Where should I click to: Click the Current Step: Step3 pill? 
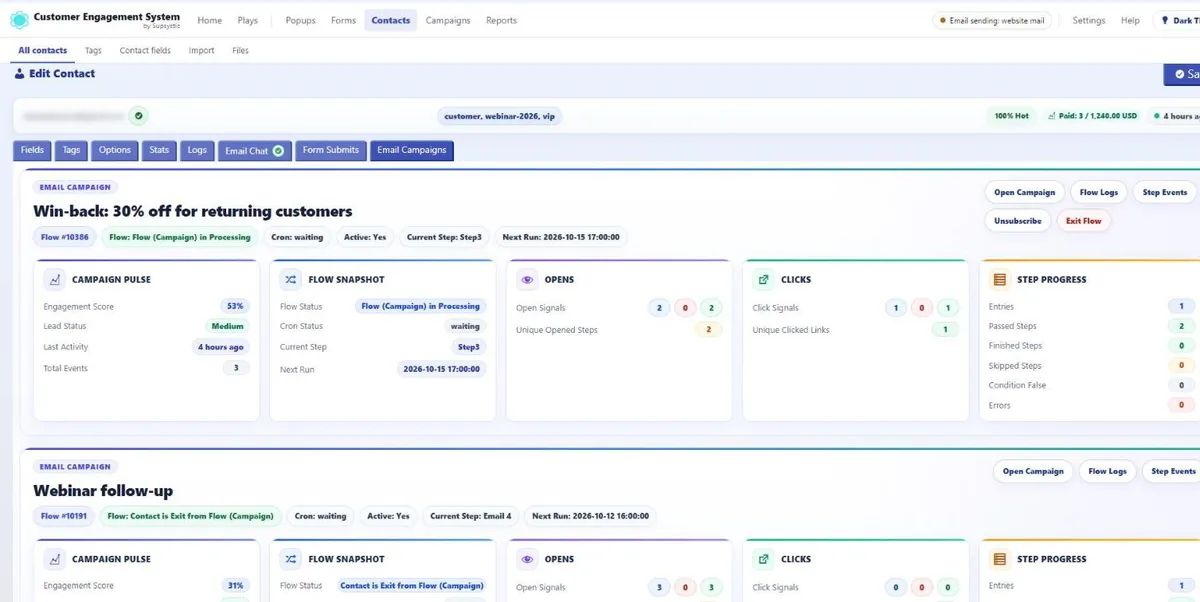(x=443, y=238)
